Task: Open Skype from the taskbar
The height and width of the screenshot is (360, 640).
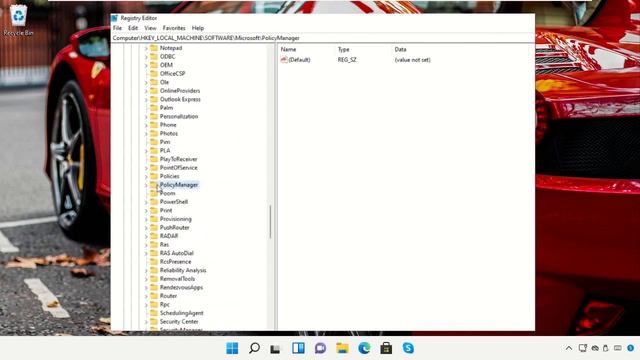Action: pyautogui.click(x=408, y=348)
